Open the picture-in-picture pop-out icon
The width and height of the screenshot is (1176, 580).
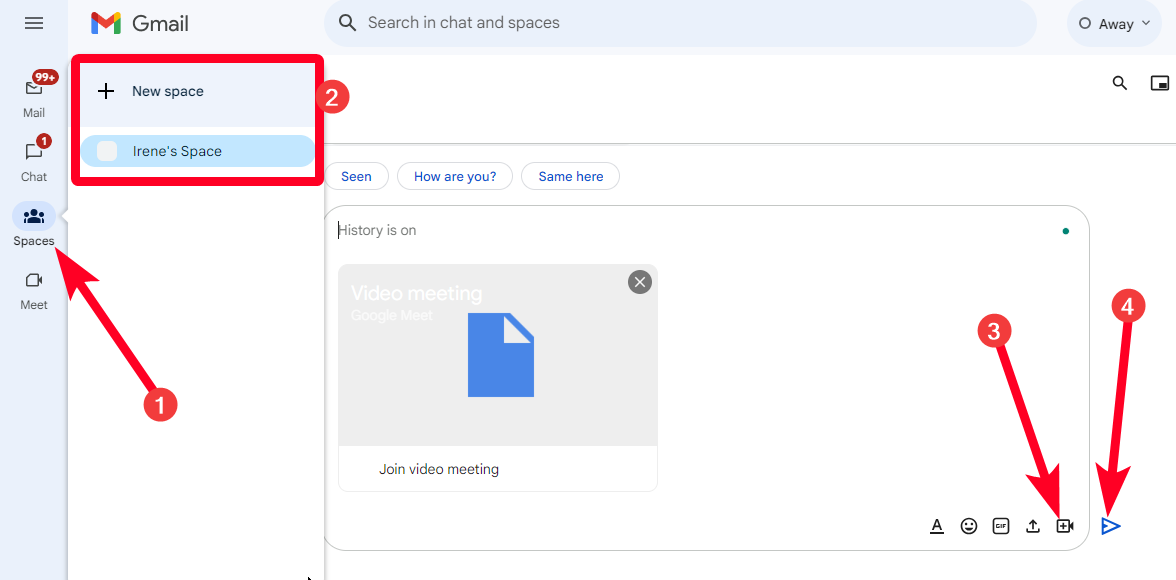click(x=1160, y=83)
